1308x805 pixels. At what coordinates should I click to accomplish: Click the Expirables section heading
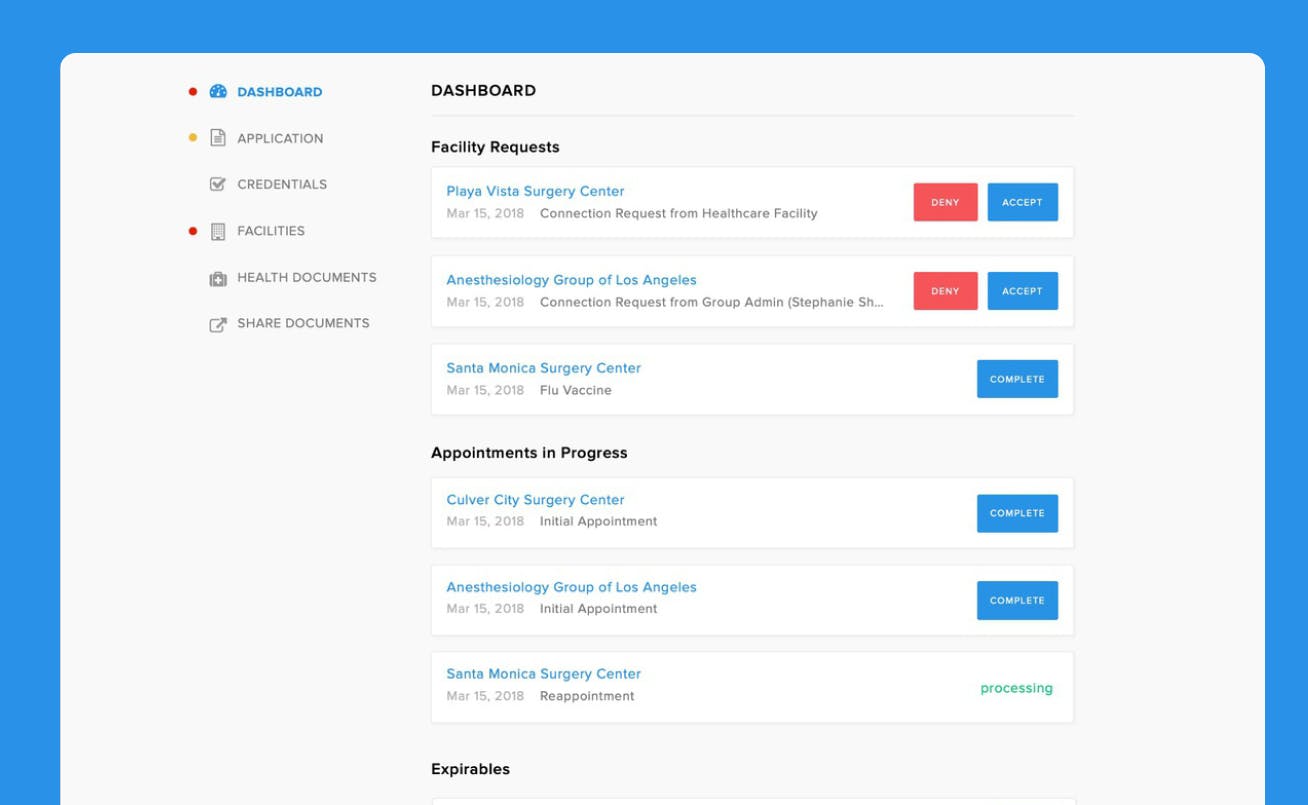[470, 769]
